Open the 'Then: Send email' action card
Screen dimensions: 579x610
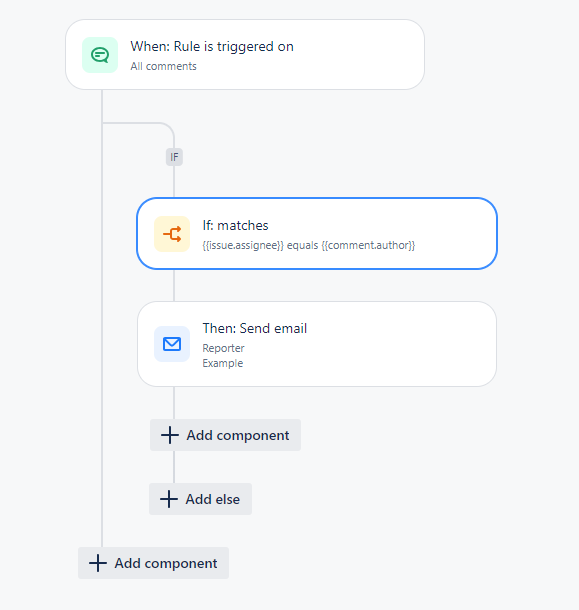click(x=317, y=344)
